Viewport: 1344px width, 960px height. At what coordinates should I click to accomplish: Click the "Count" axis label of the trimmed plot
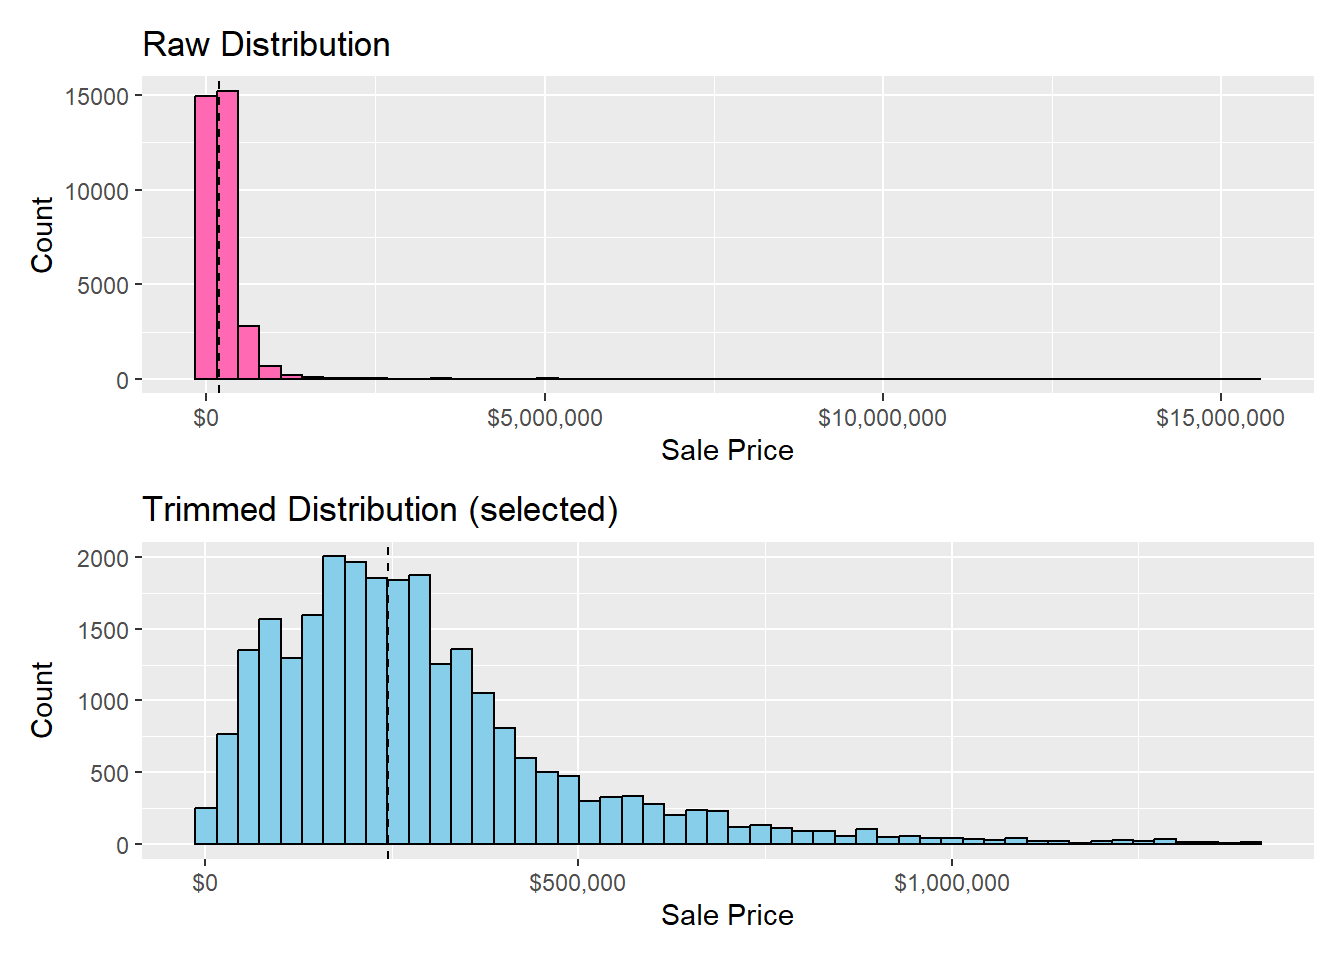click(42, 700)
